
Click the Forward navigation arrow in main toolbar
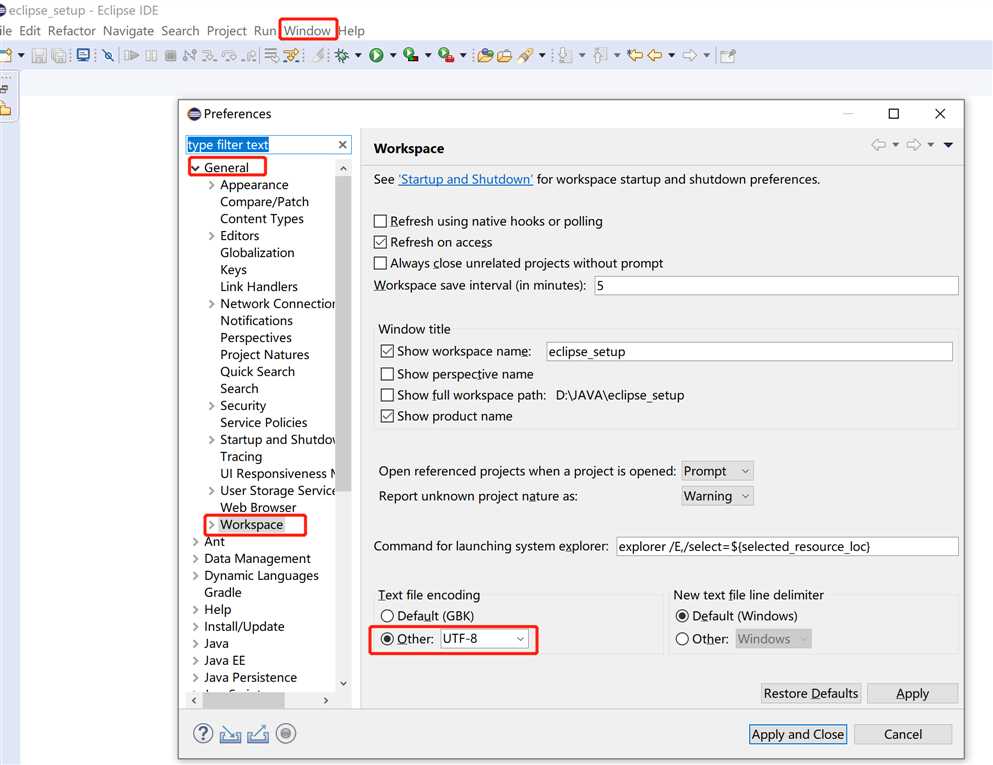[690, 56]
